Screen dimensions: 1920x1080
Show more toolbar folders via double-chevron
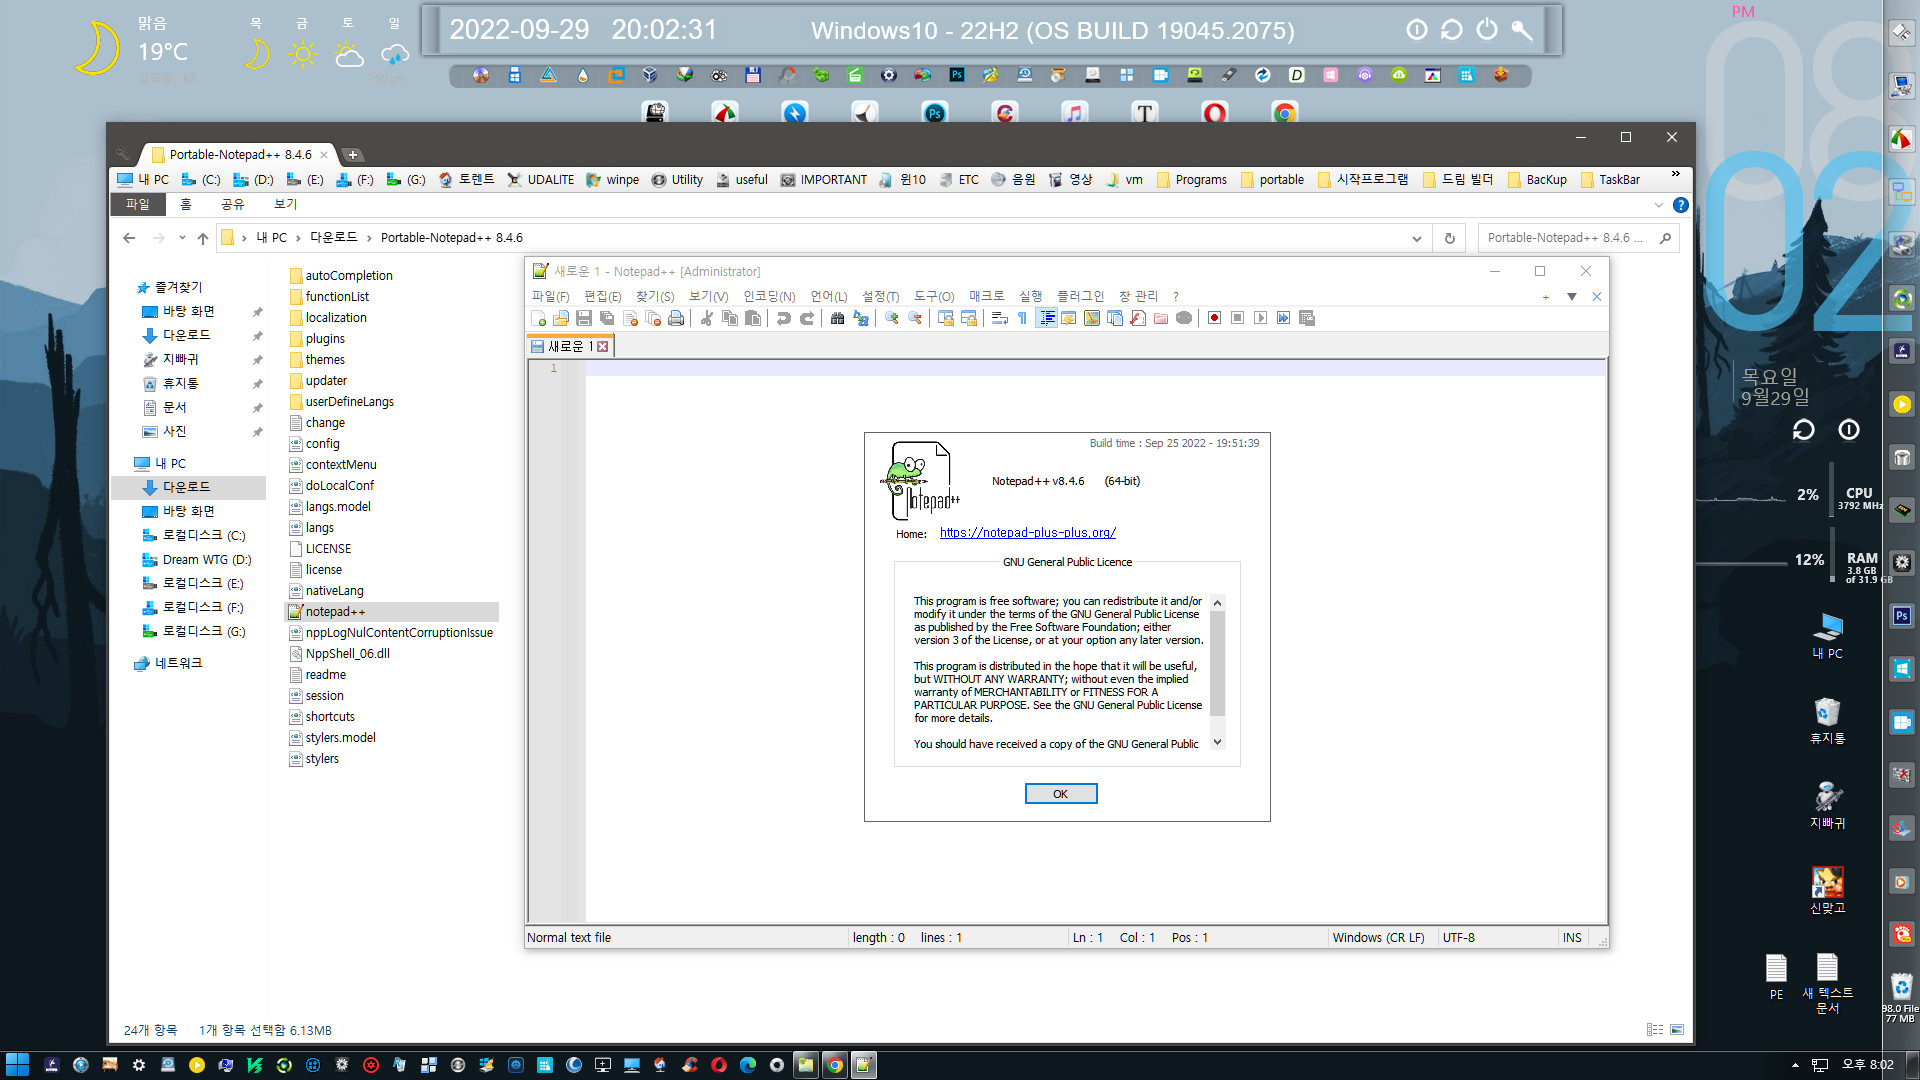tap(1676, 174)
